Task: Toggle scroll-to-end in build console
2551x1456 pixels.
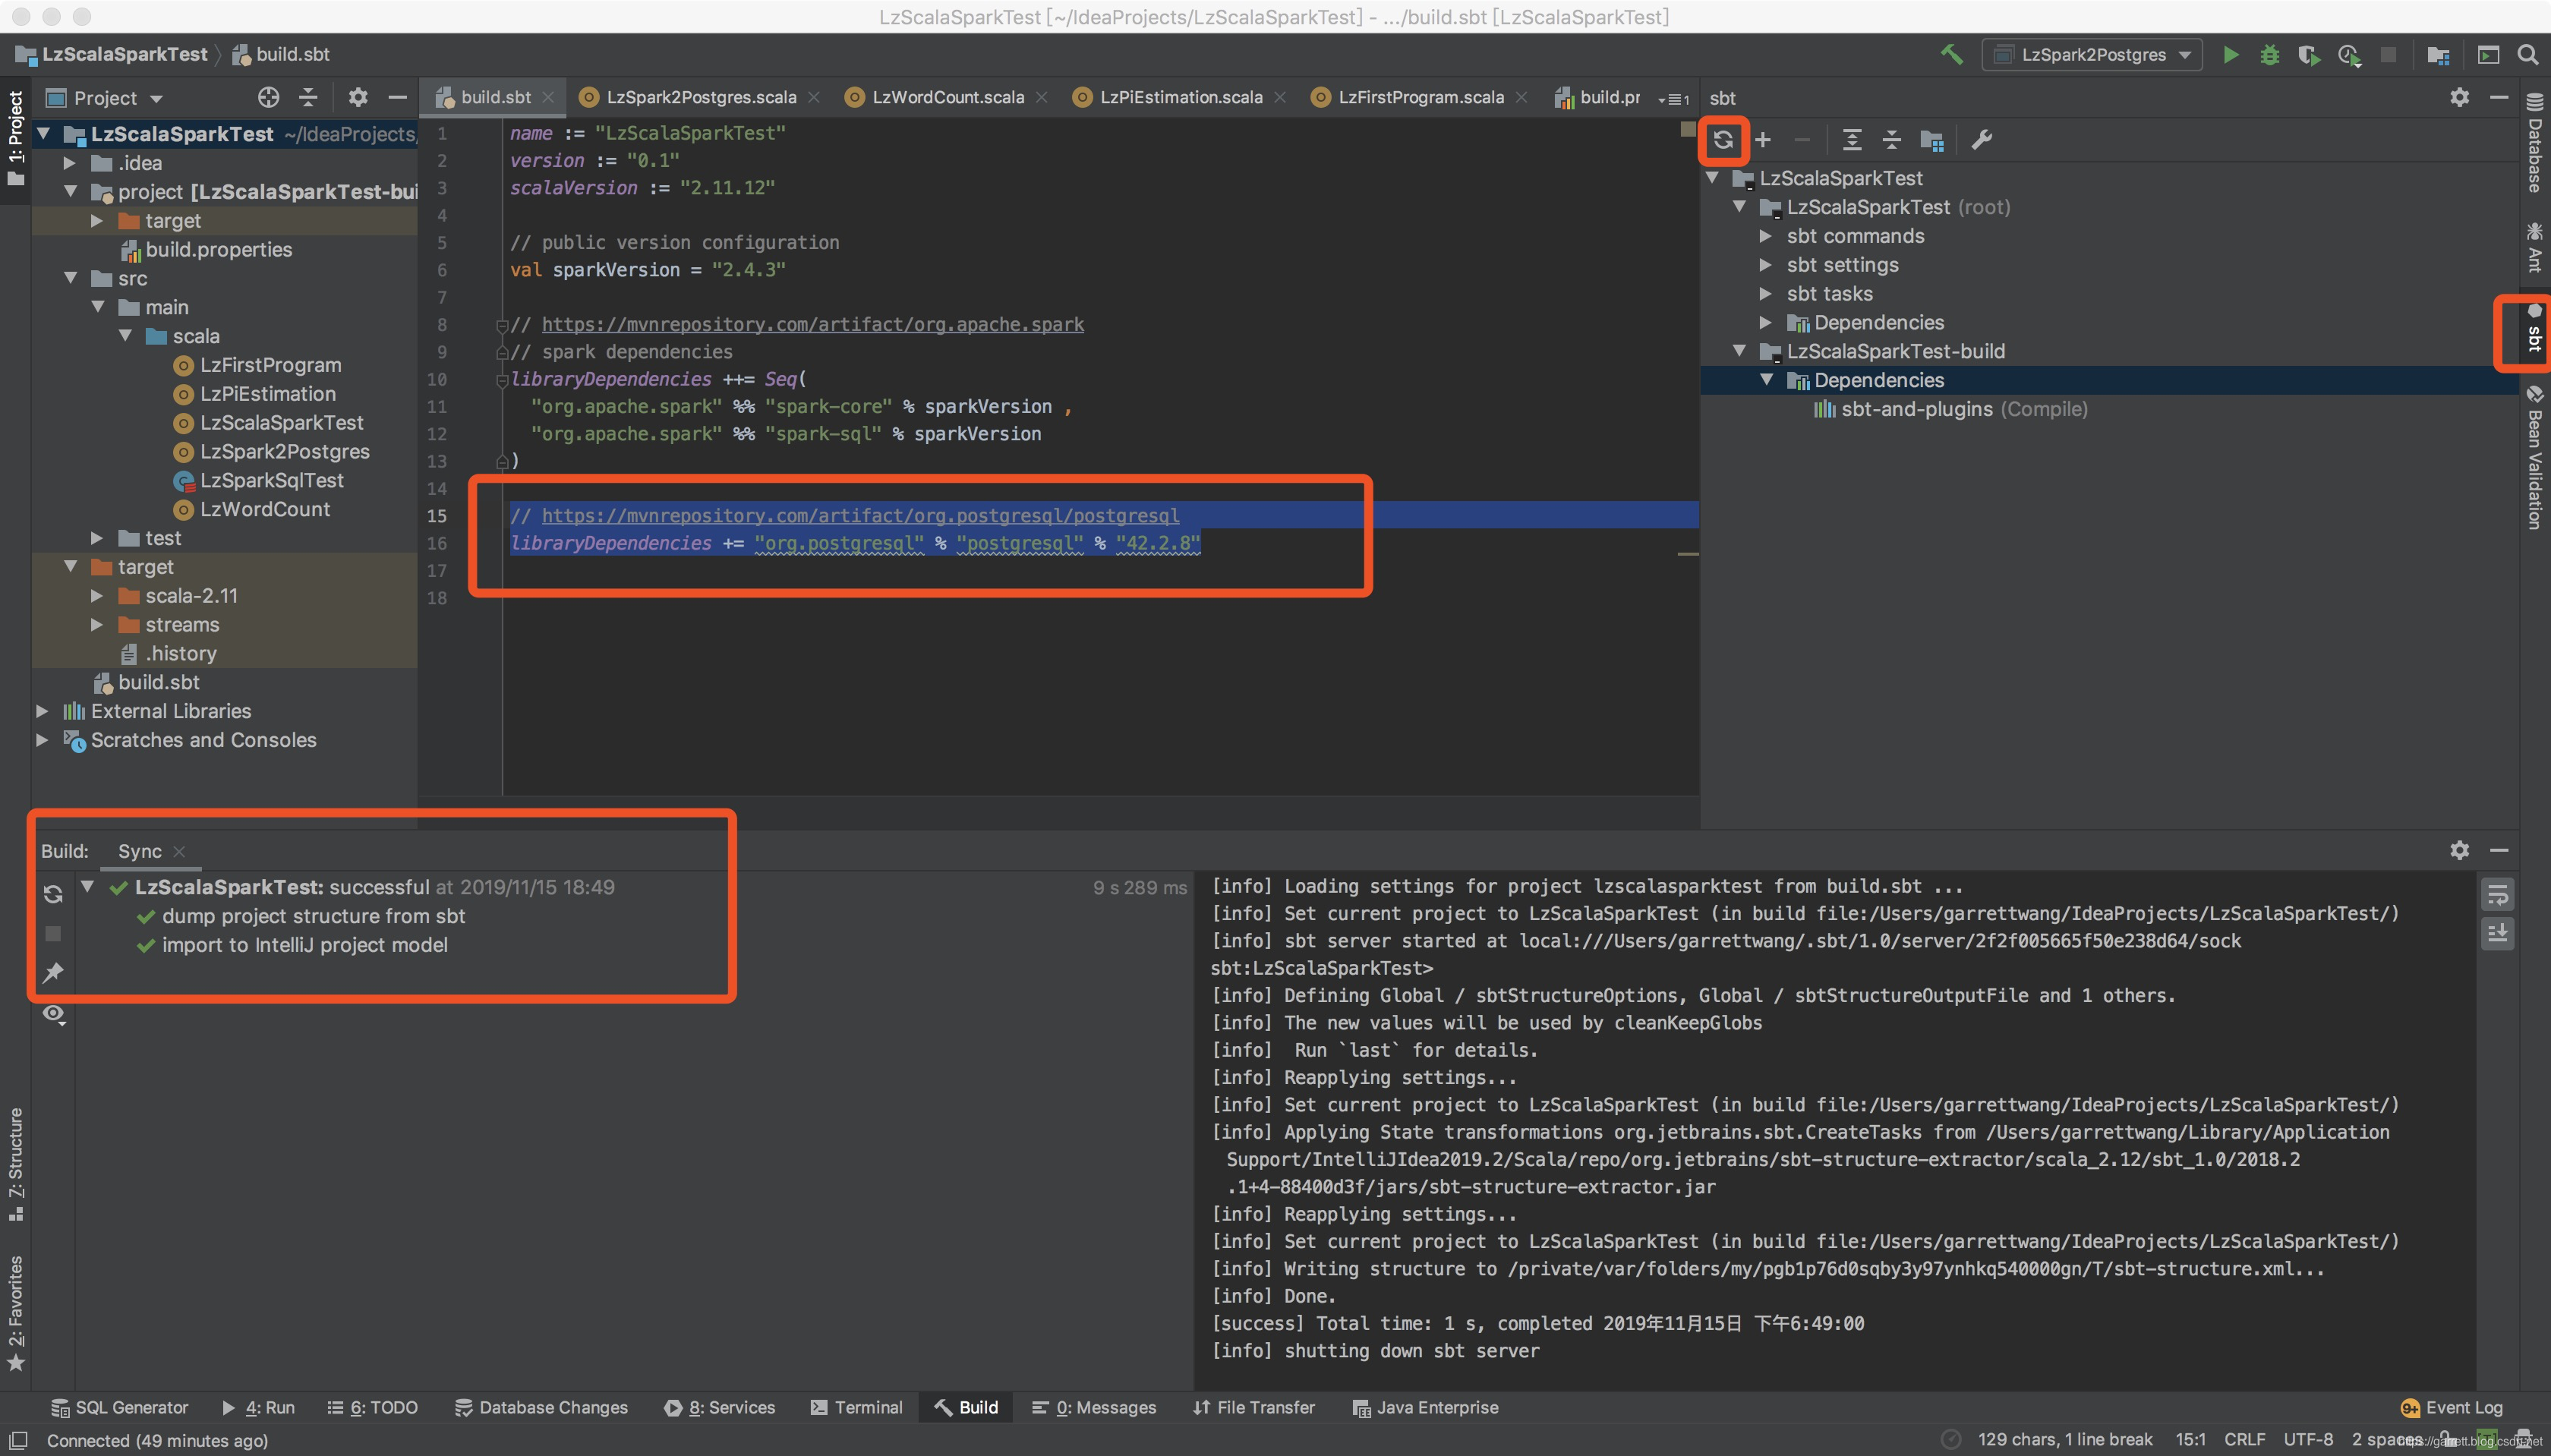Action: tap(2497, 933)
